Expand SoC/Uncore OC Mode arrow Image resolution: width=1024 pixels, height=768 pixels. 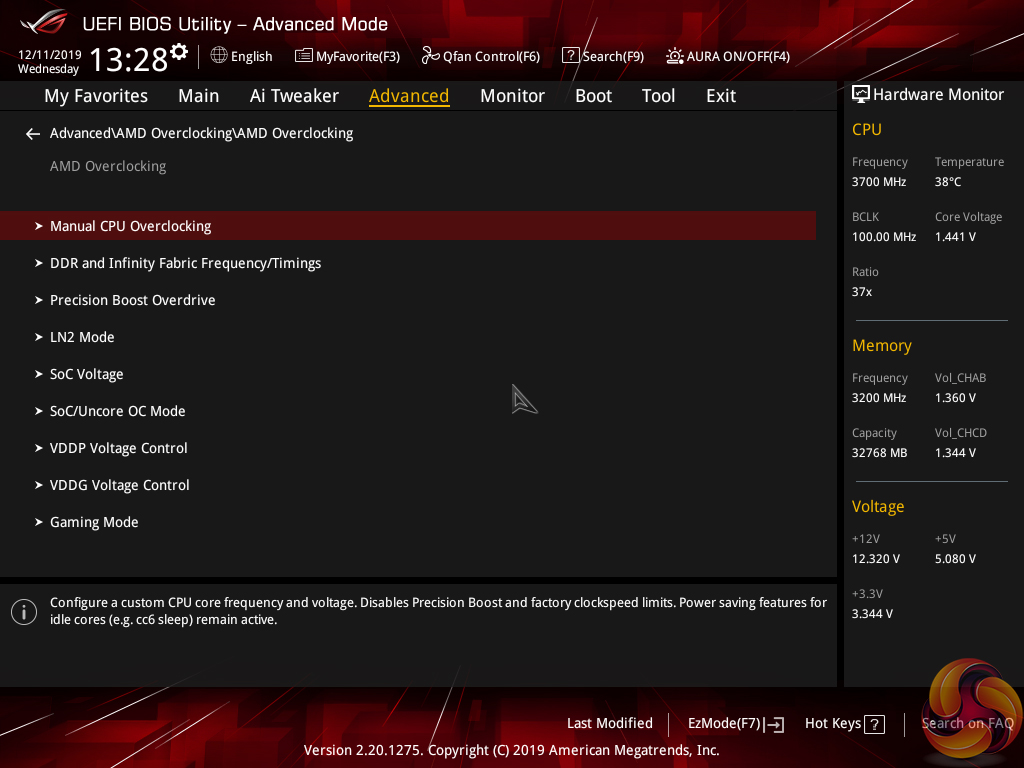(39, 411)
